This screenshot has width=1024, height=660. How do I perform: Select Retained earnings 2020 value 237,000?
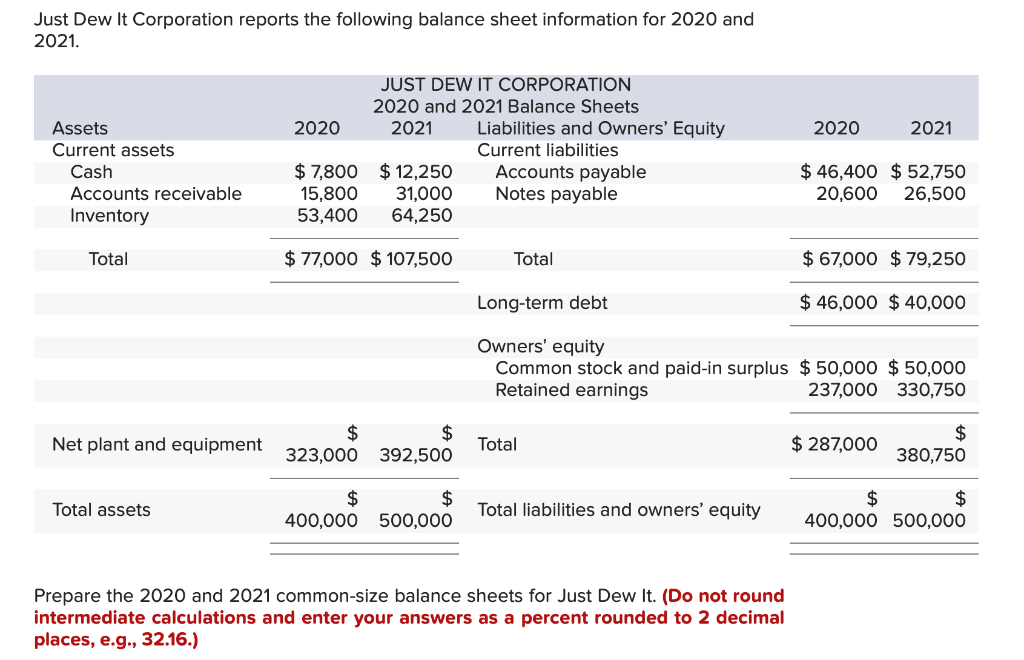pyautogui.click(x=842, y=390)
